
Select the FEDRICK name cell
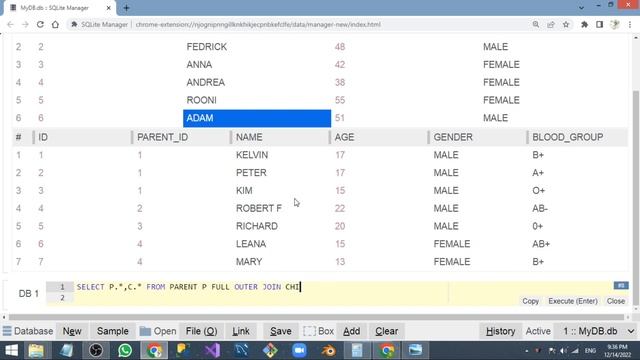pos(207,47)
